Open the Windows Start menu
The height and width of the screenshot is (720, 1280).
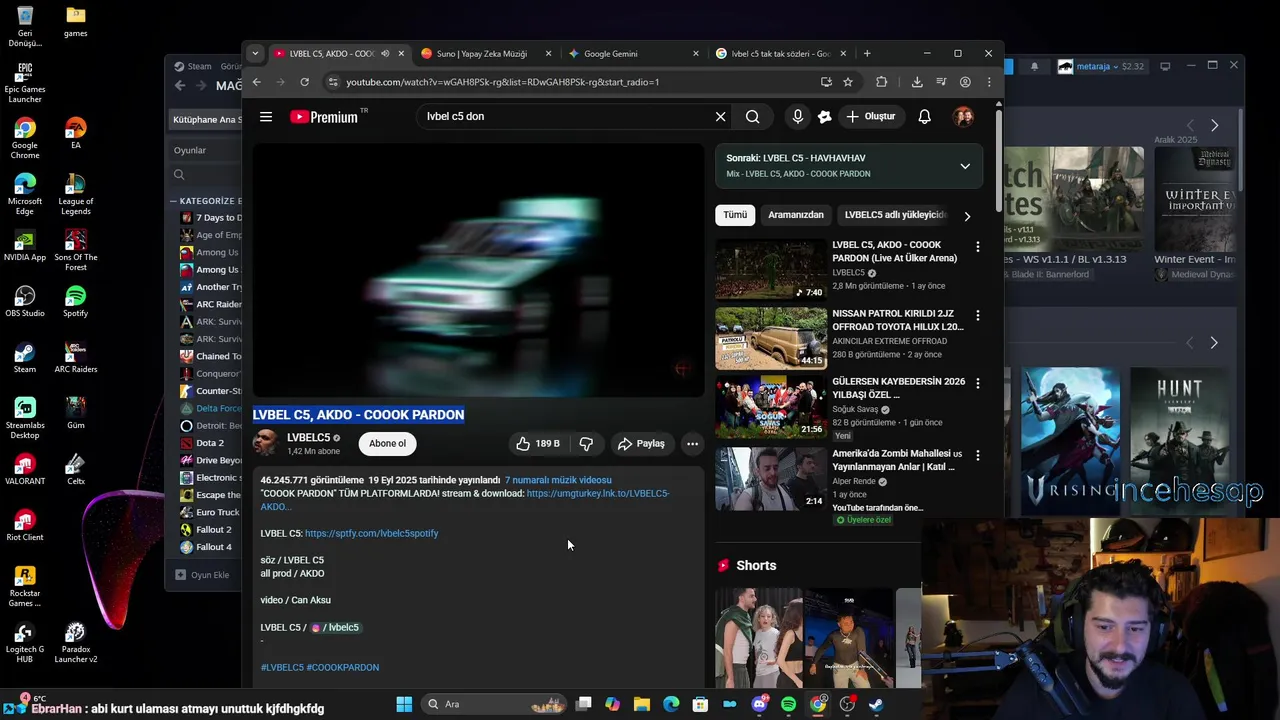coord(404,704)
